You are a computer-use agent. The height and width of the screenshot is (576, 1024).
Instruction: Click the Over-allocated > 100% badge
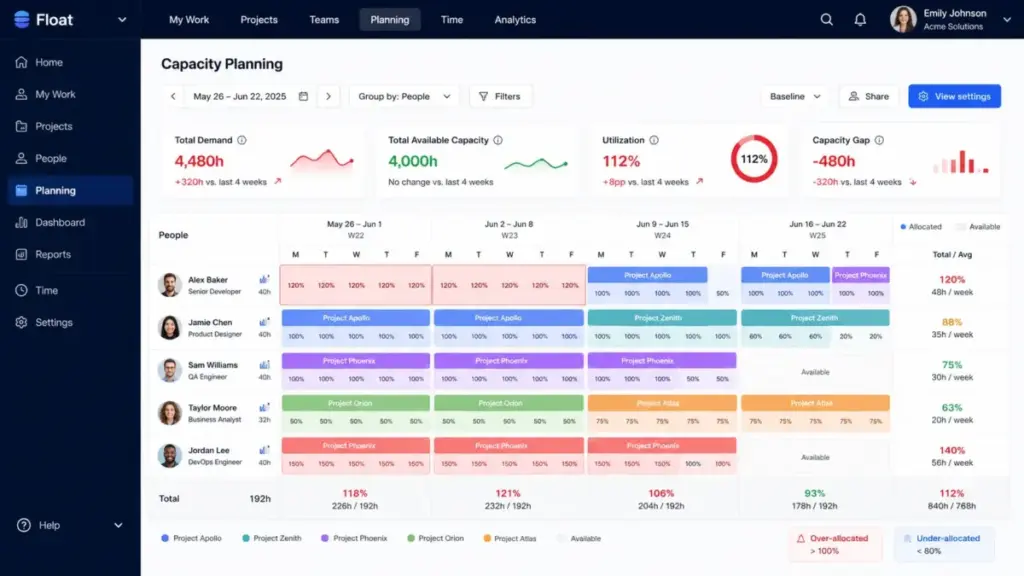pyautogui.click(x=835, y=544)
